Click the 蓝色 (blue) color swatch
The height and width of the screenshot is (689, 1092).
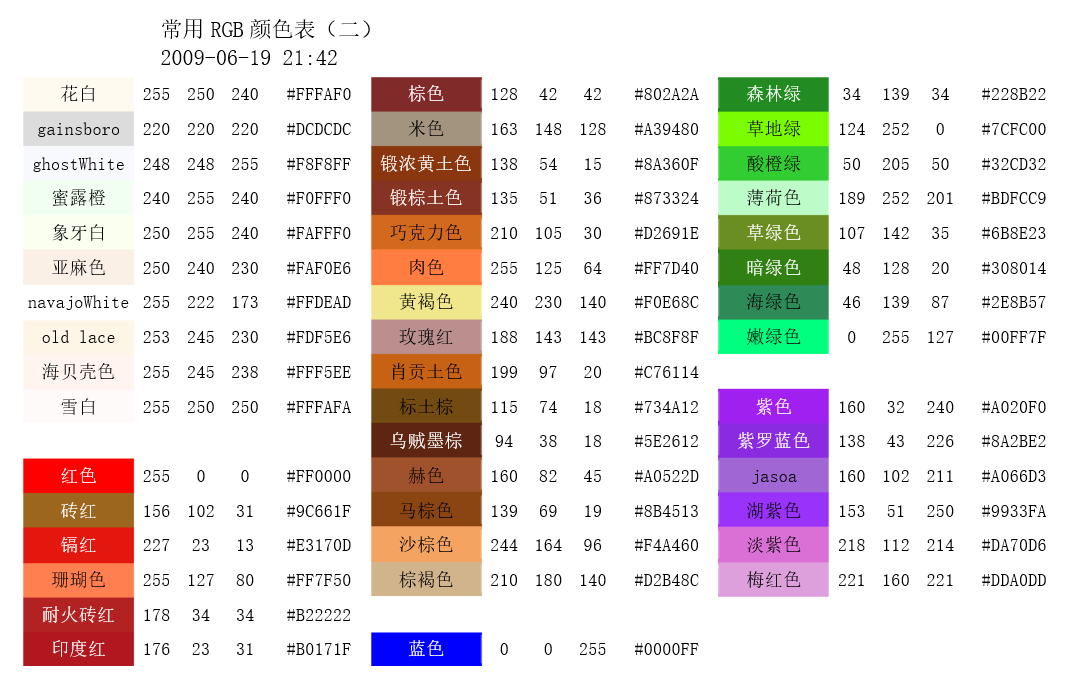pos(426,649)
